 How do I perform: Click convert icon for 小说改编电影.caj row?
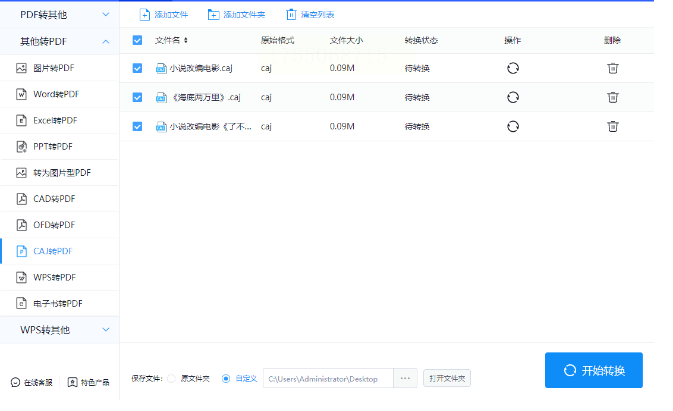point(513,68)
